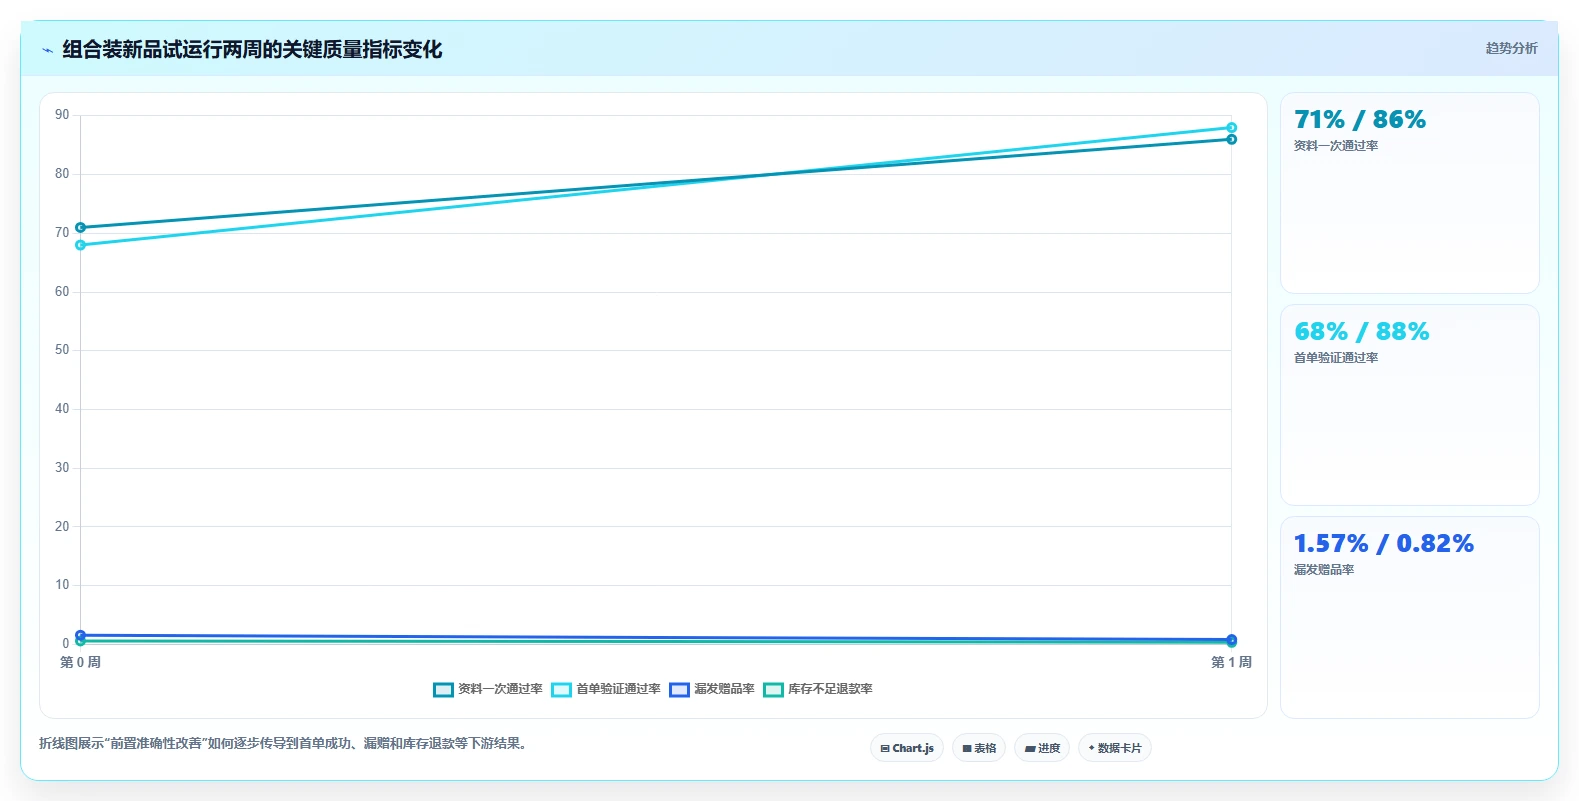Click the chart description text below the chart
Viewport: 1579px width, 801px height.
pyautogui.click(x=283, y=744)
